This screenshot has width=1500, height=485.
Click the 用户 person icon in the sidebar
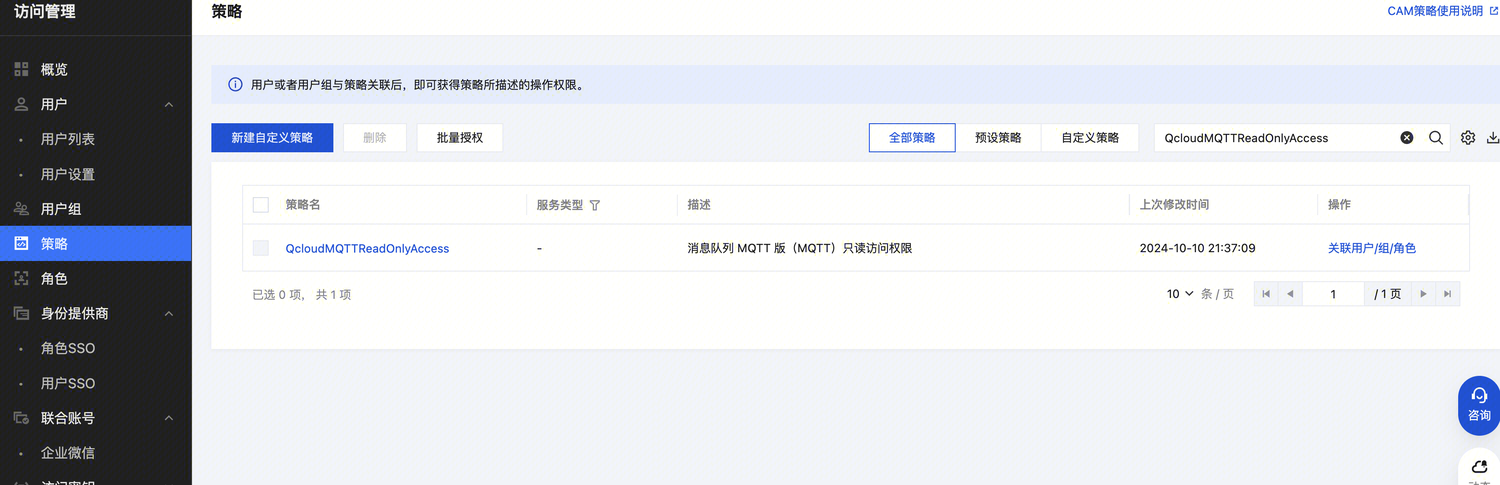coord(21,104)
